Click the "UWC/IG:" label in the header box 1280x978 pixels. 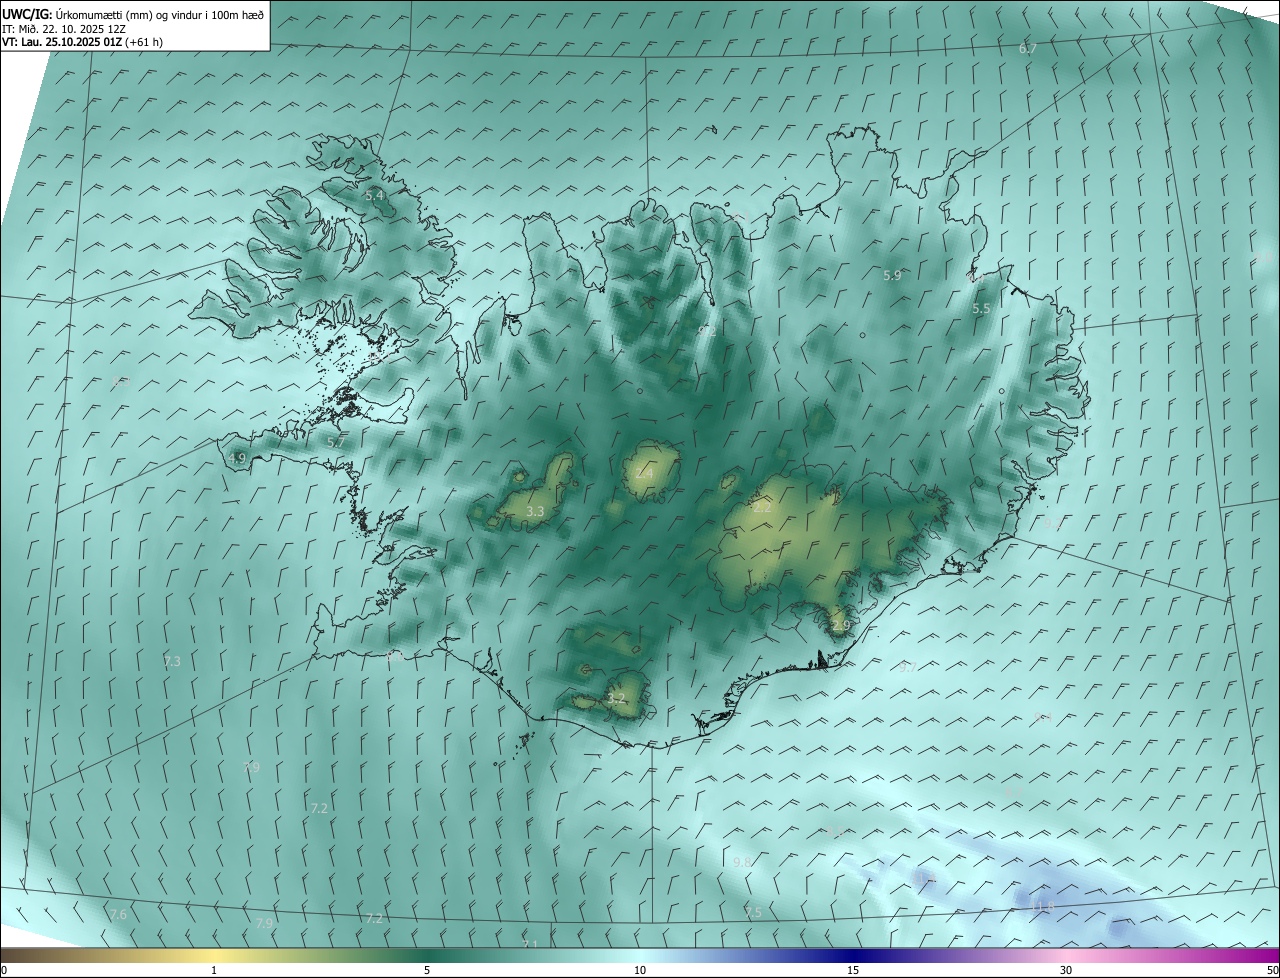tap(28, 14)
